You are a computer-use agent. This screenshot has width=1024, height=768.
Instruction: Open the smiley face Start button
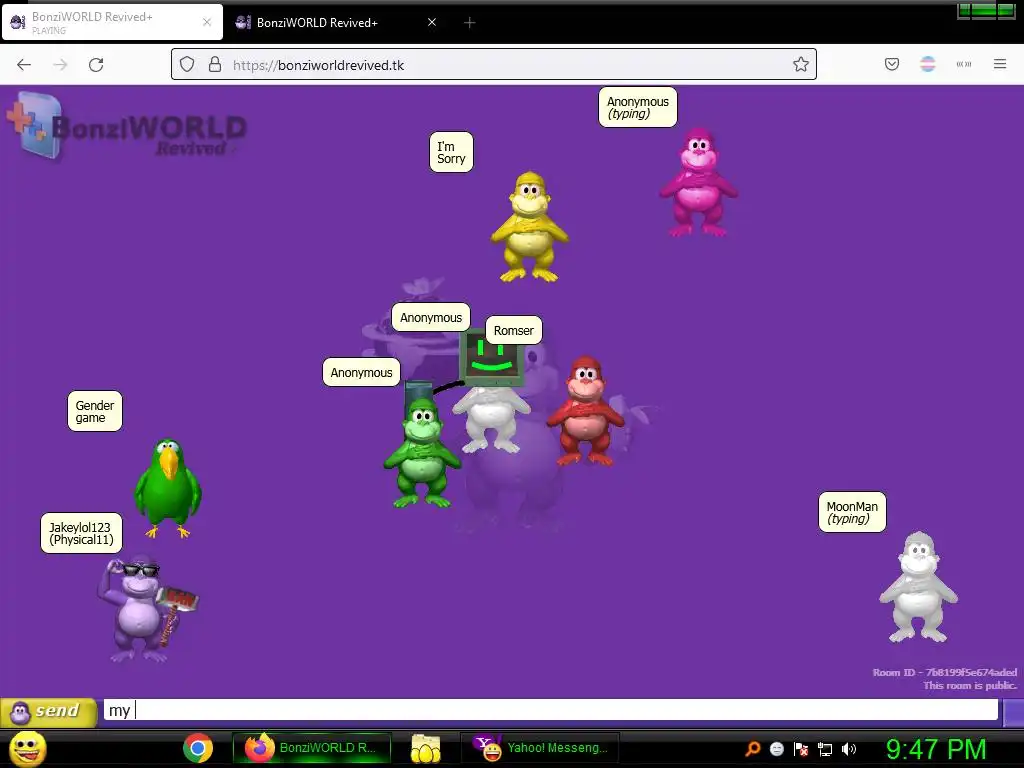pos(27,748)
